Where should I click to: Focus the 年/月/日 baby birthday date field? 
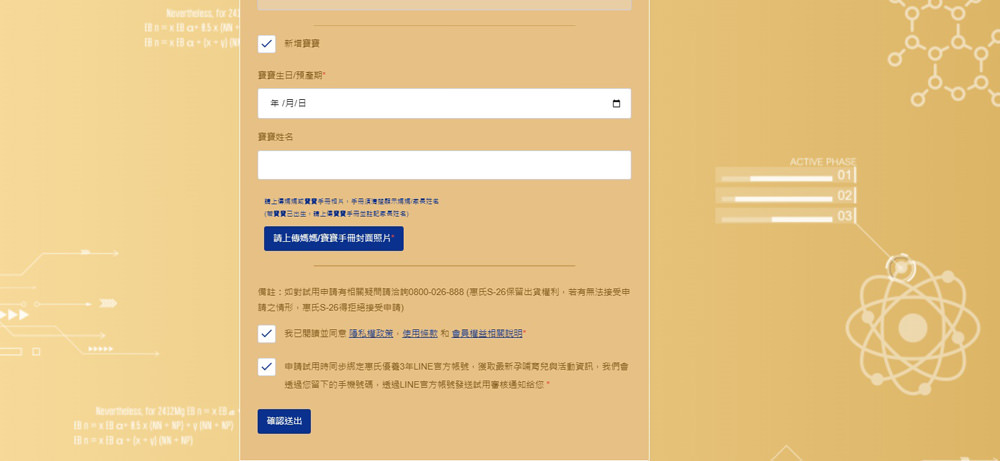pyautogui.click(x=444, y=103)
